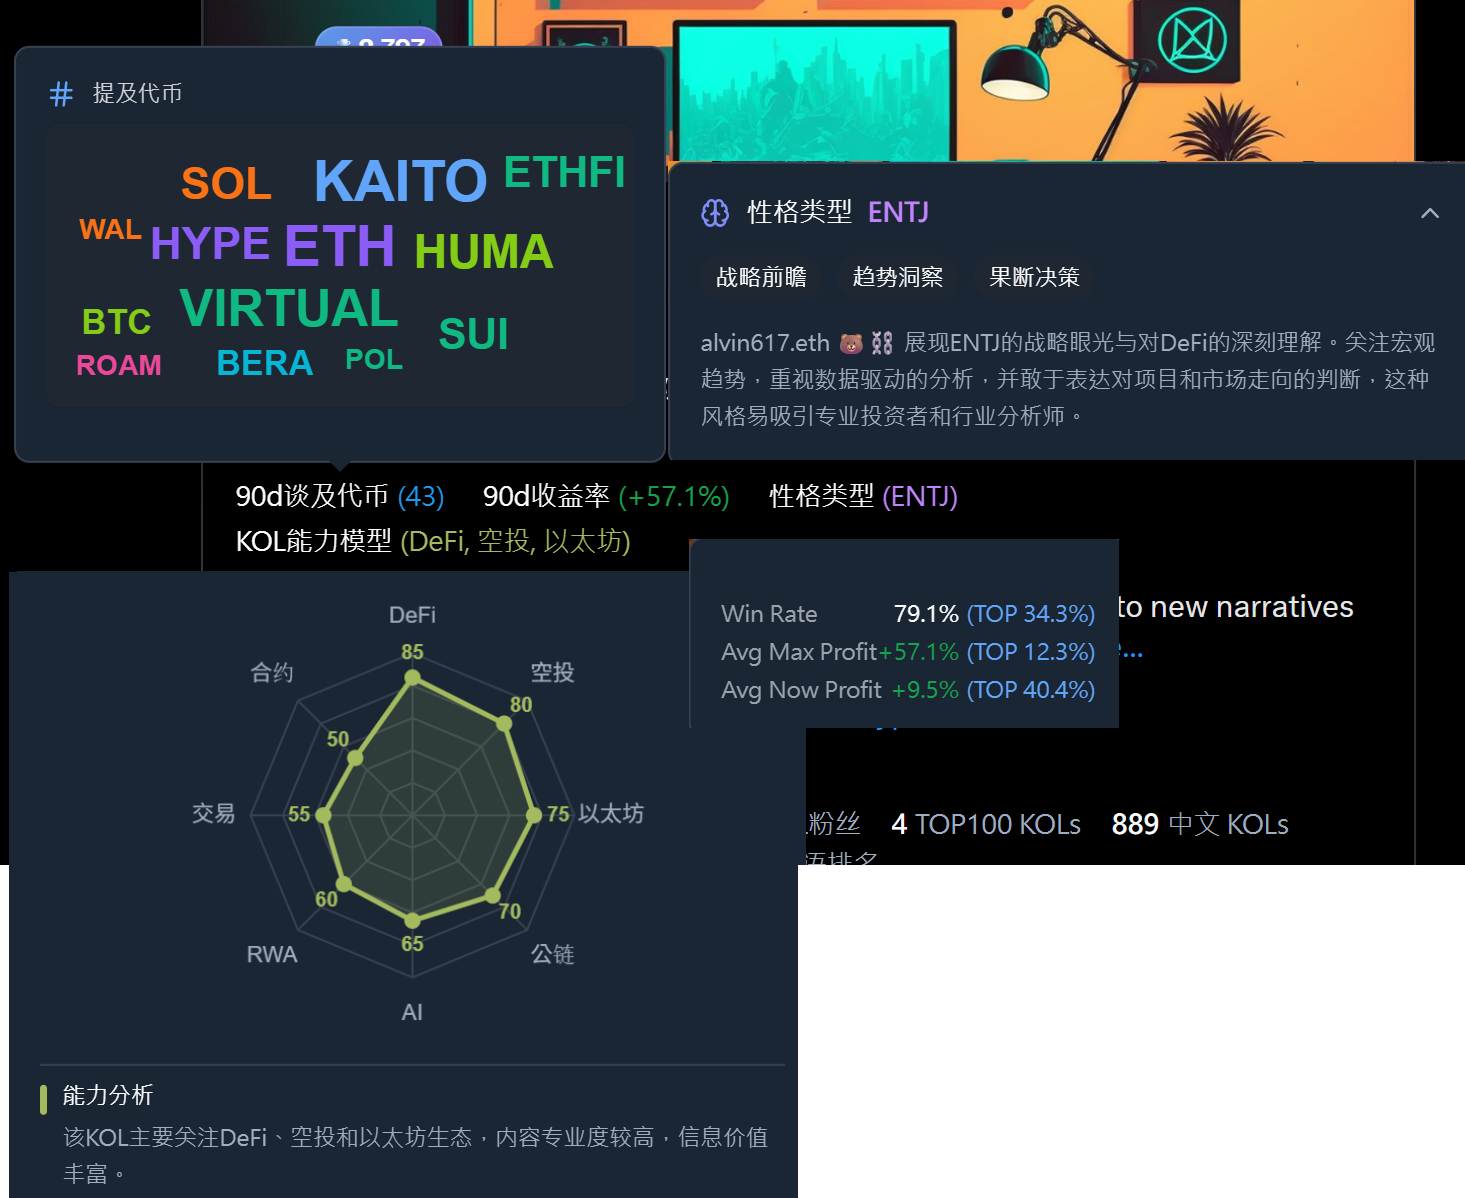Click the RWA radar point labeled 60

coord(344,884)
